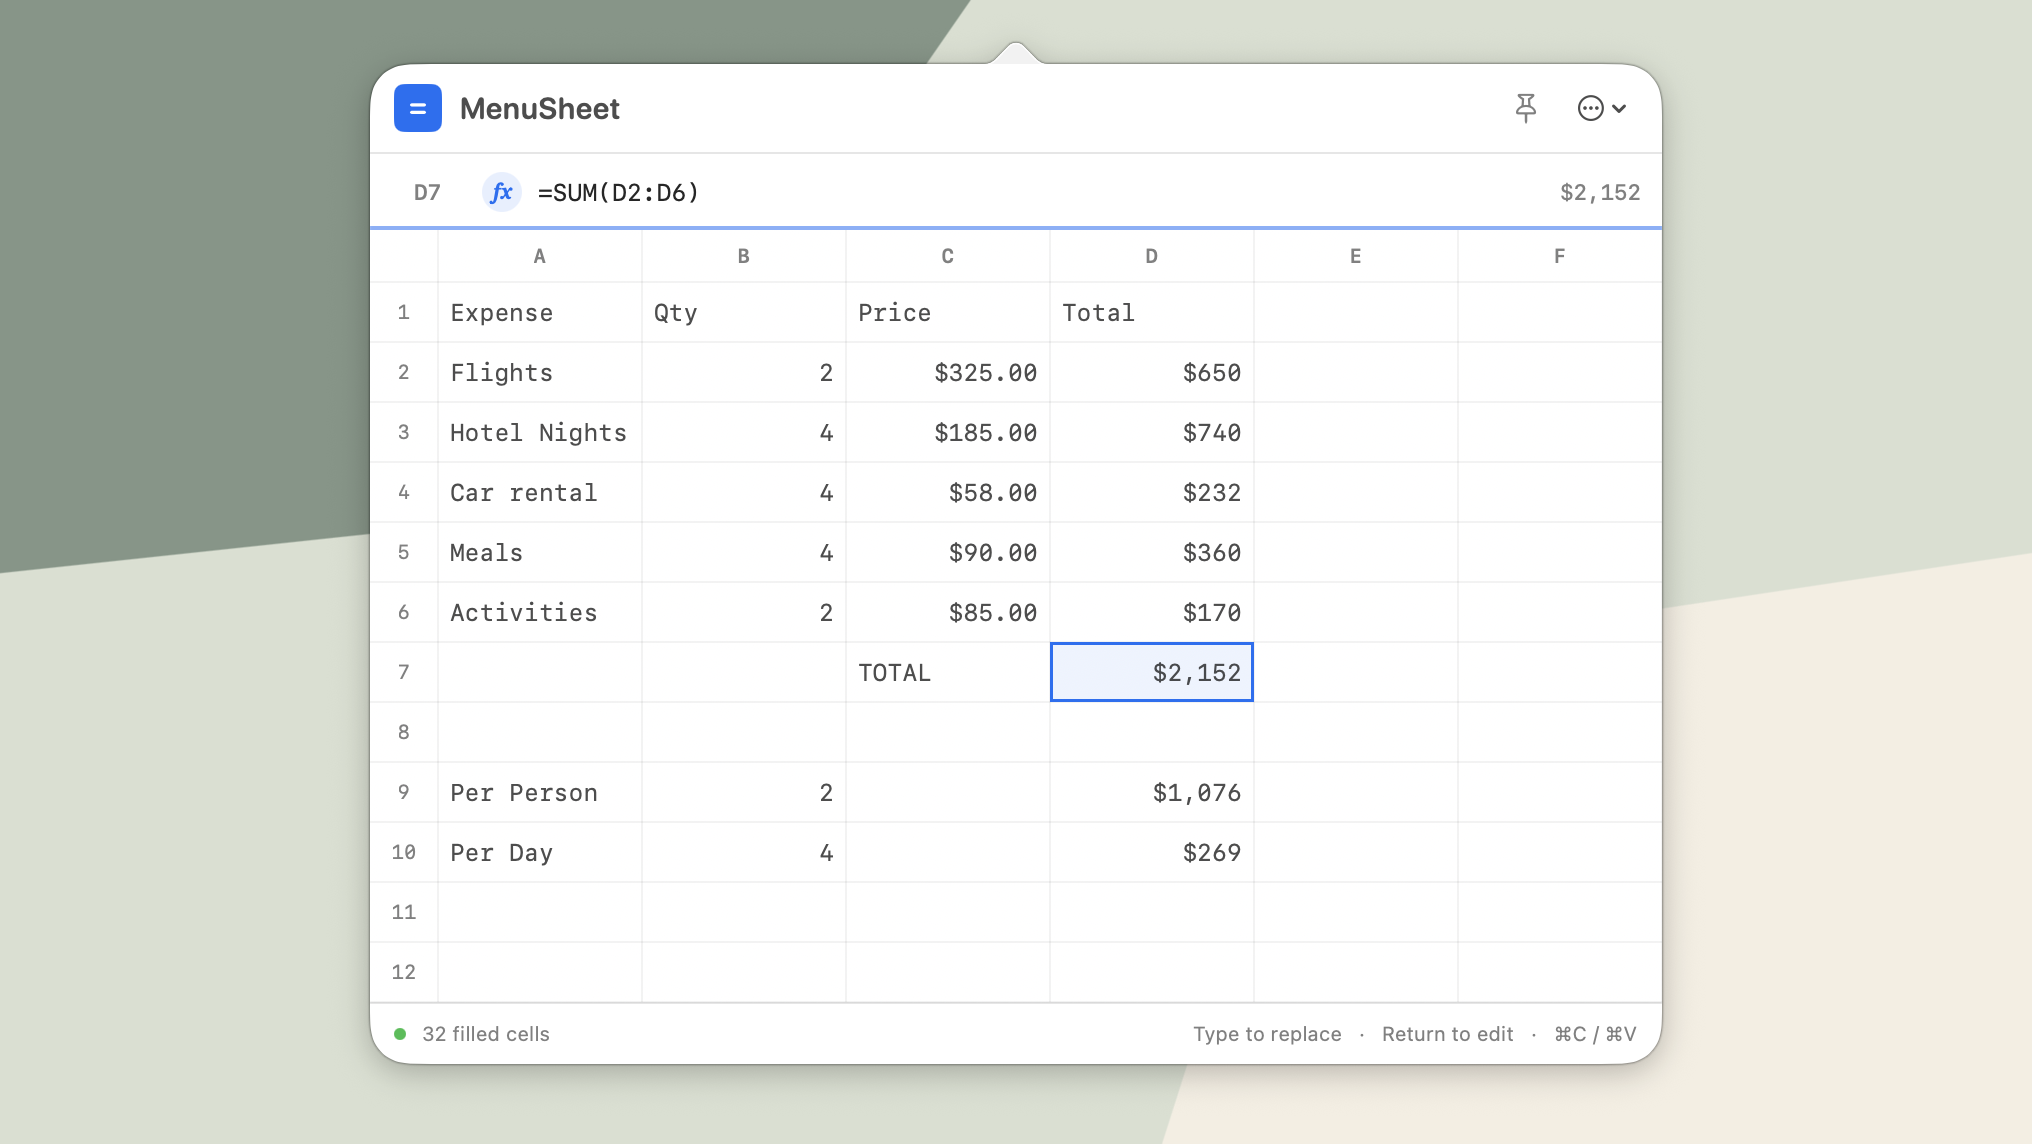Click the Total header cell
Image resolution: width=2032 pixels, height=1144 pixels.
[1152, 312]
